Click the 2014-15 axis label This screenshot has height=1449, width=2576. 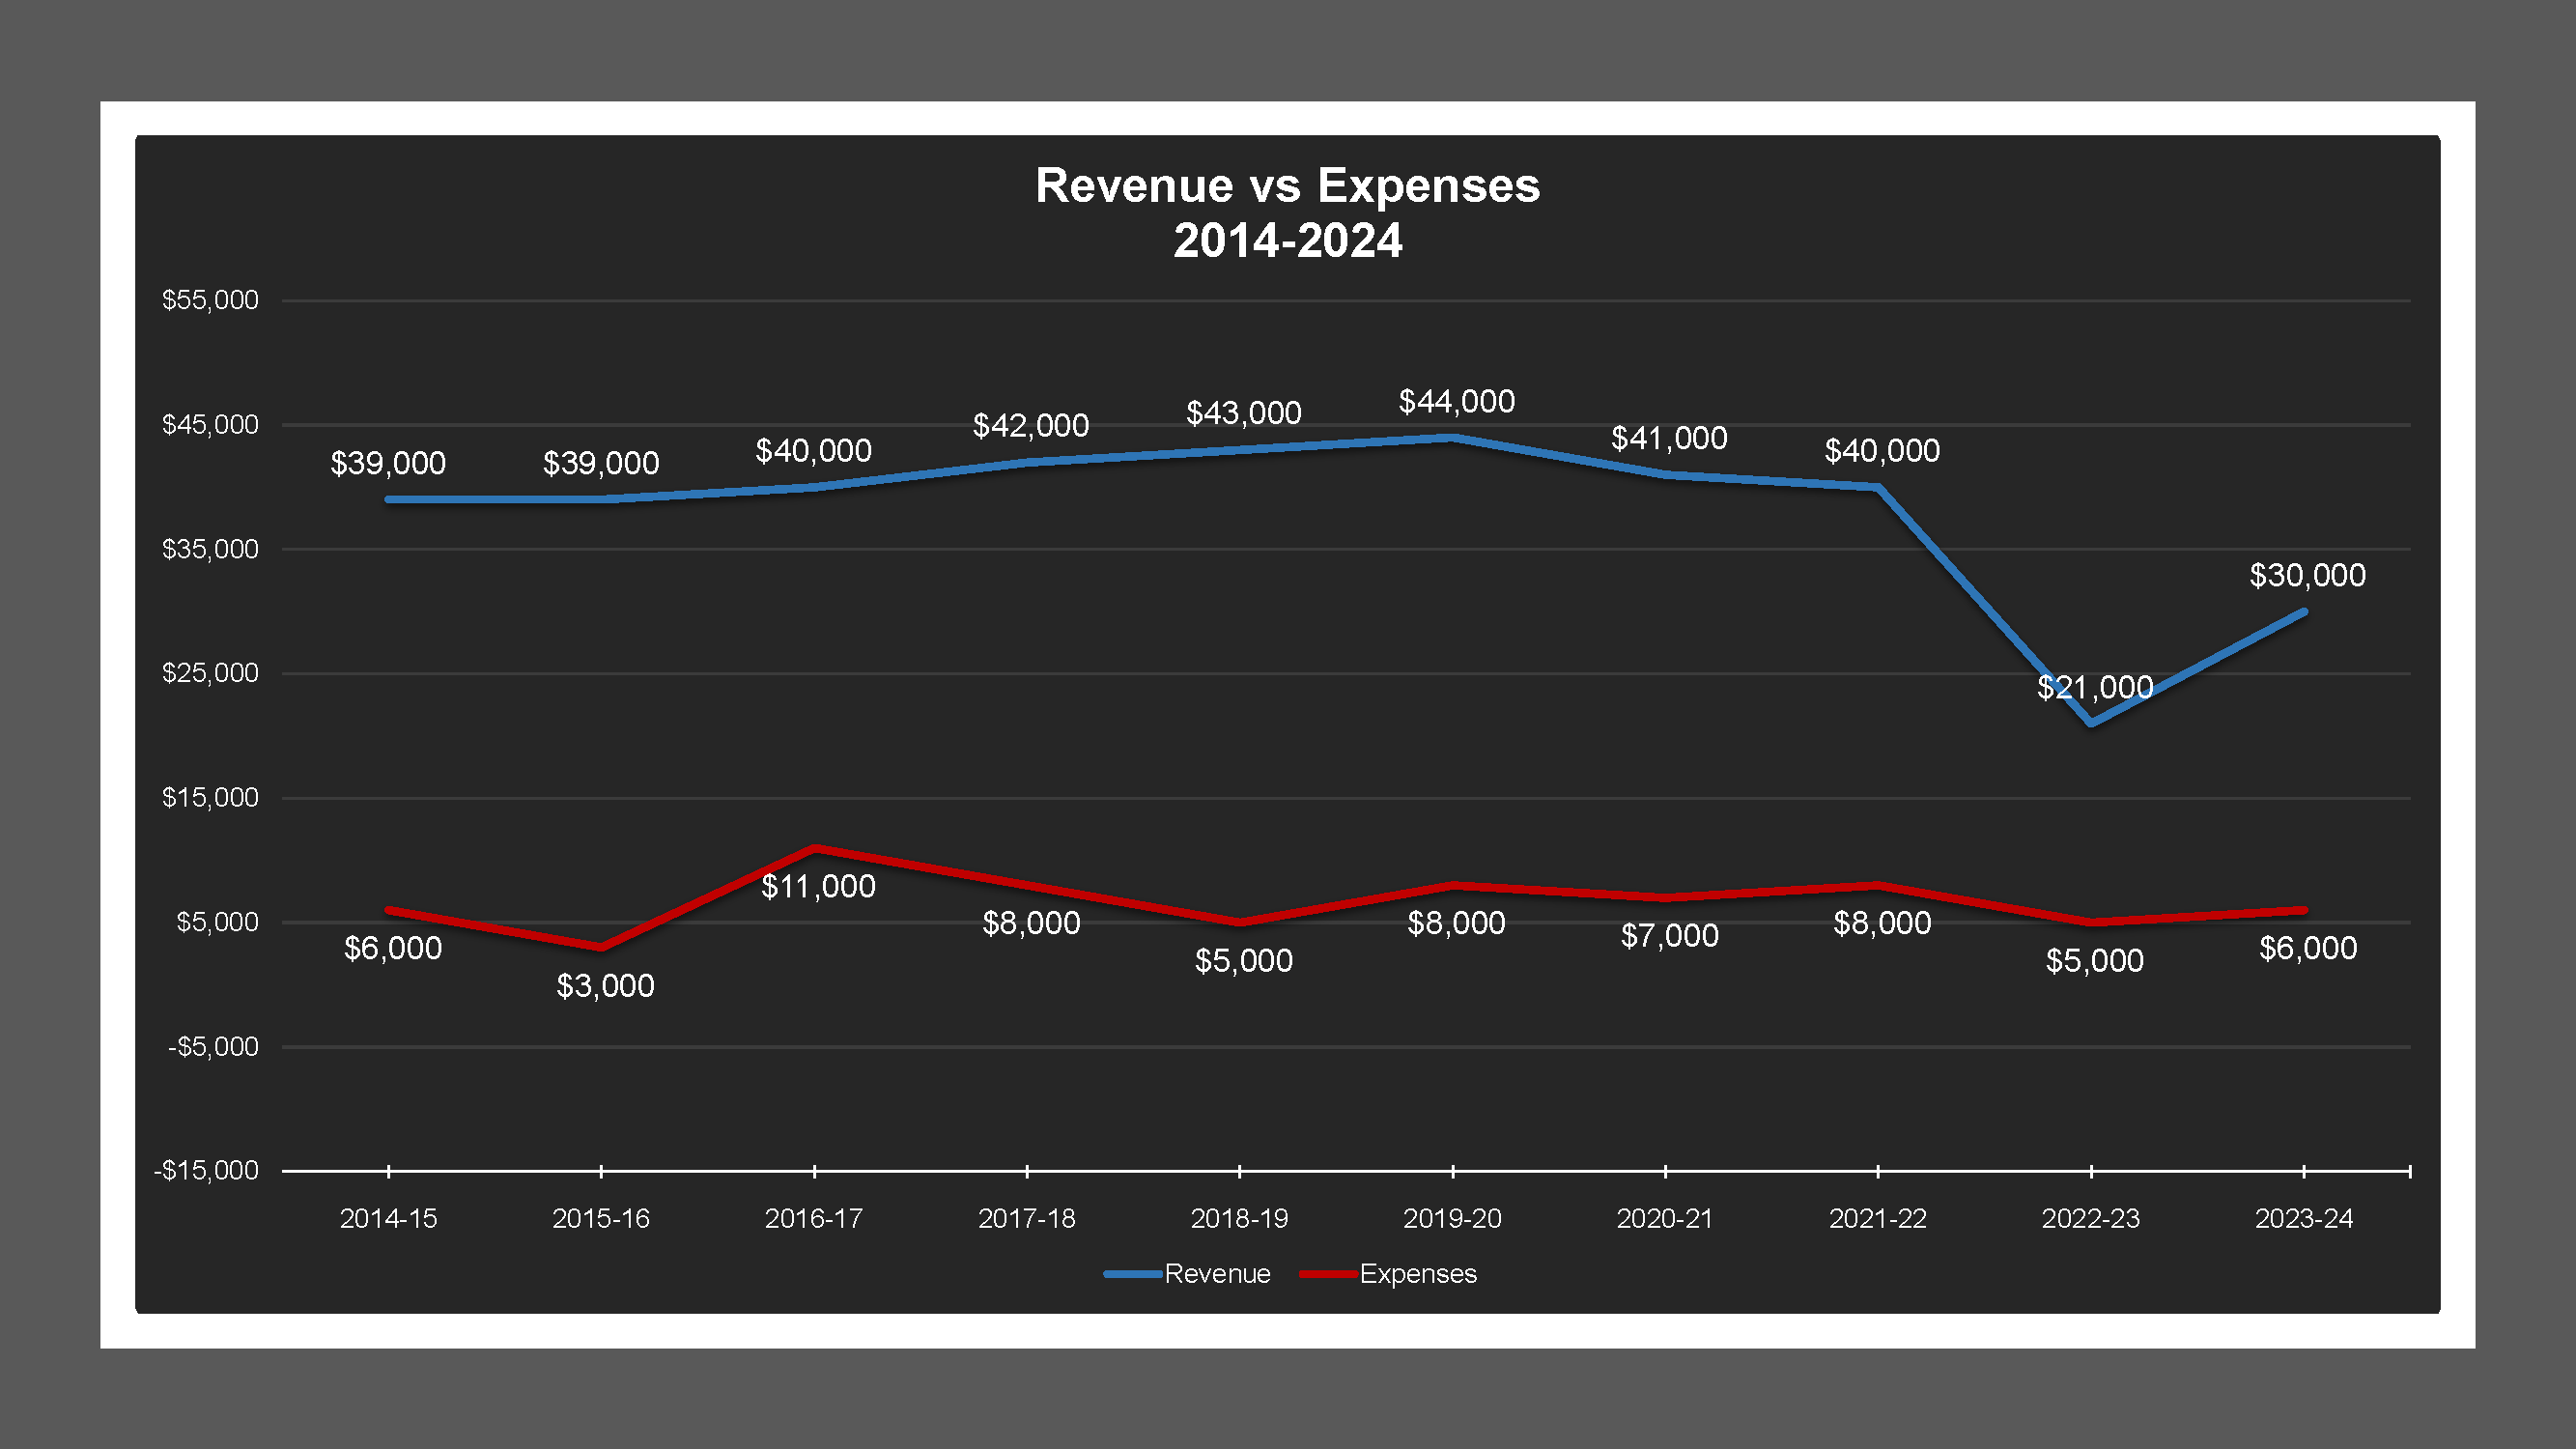coord(388,1219)
